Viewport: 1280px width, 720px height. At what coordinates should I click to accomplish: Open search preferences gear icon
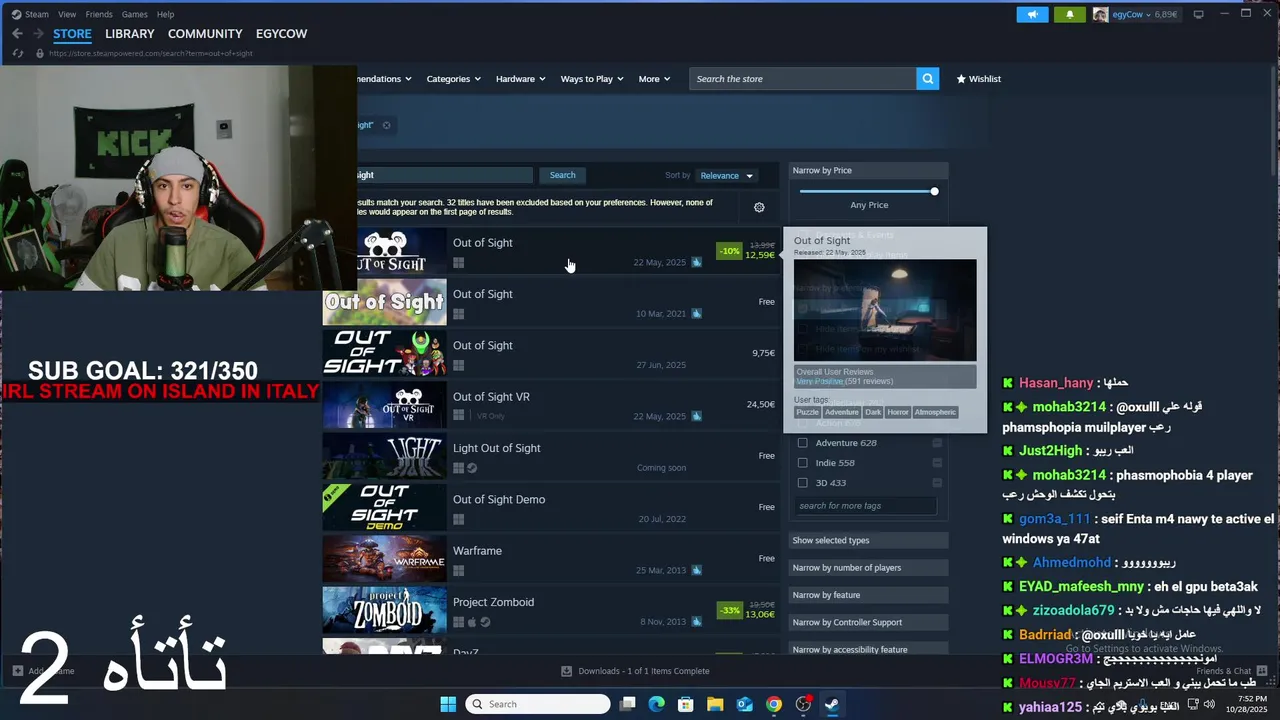tap(759, 207)
